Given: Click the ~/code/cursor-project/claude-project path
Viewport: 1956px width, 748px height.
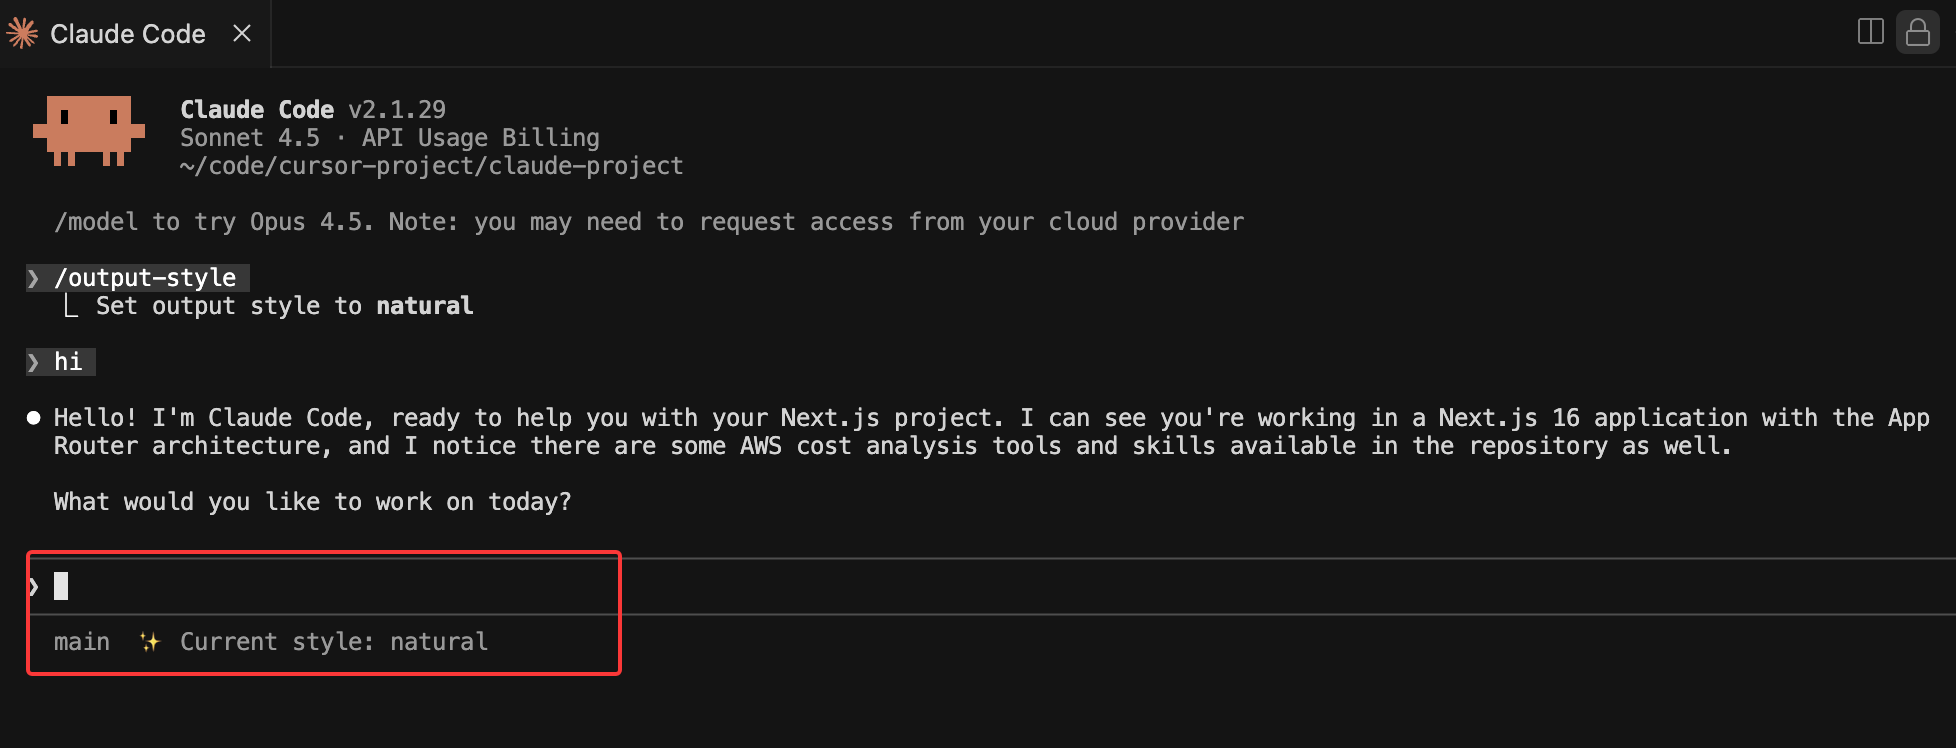Looking at the screenshot, I should [431, 165].
